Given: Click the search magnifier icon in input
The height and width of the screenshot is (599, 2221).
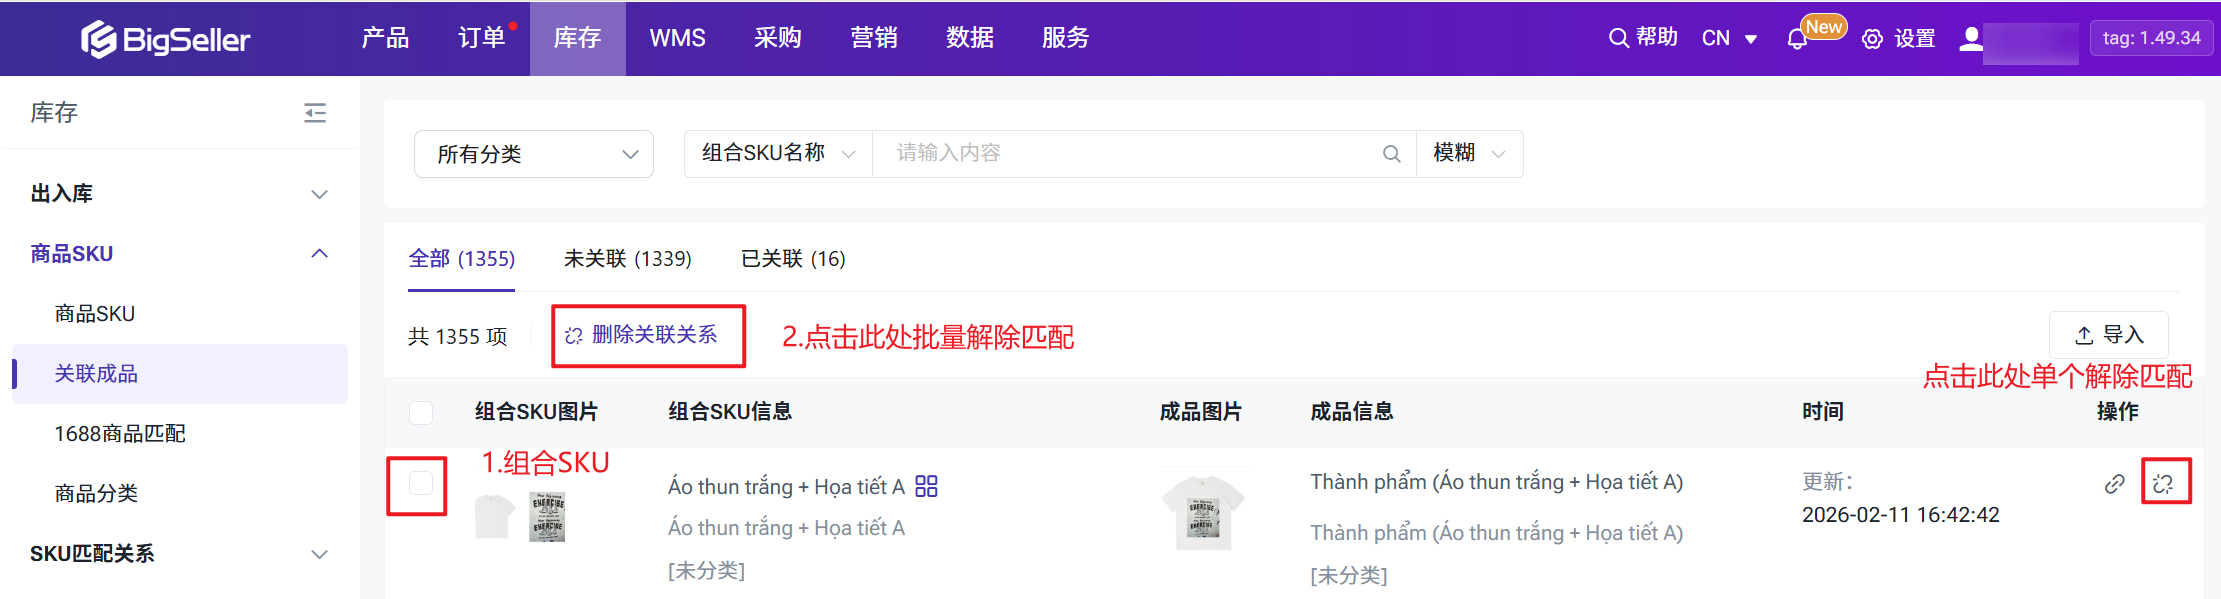Looking at the screenshot, I should click(1391, 154).
